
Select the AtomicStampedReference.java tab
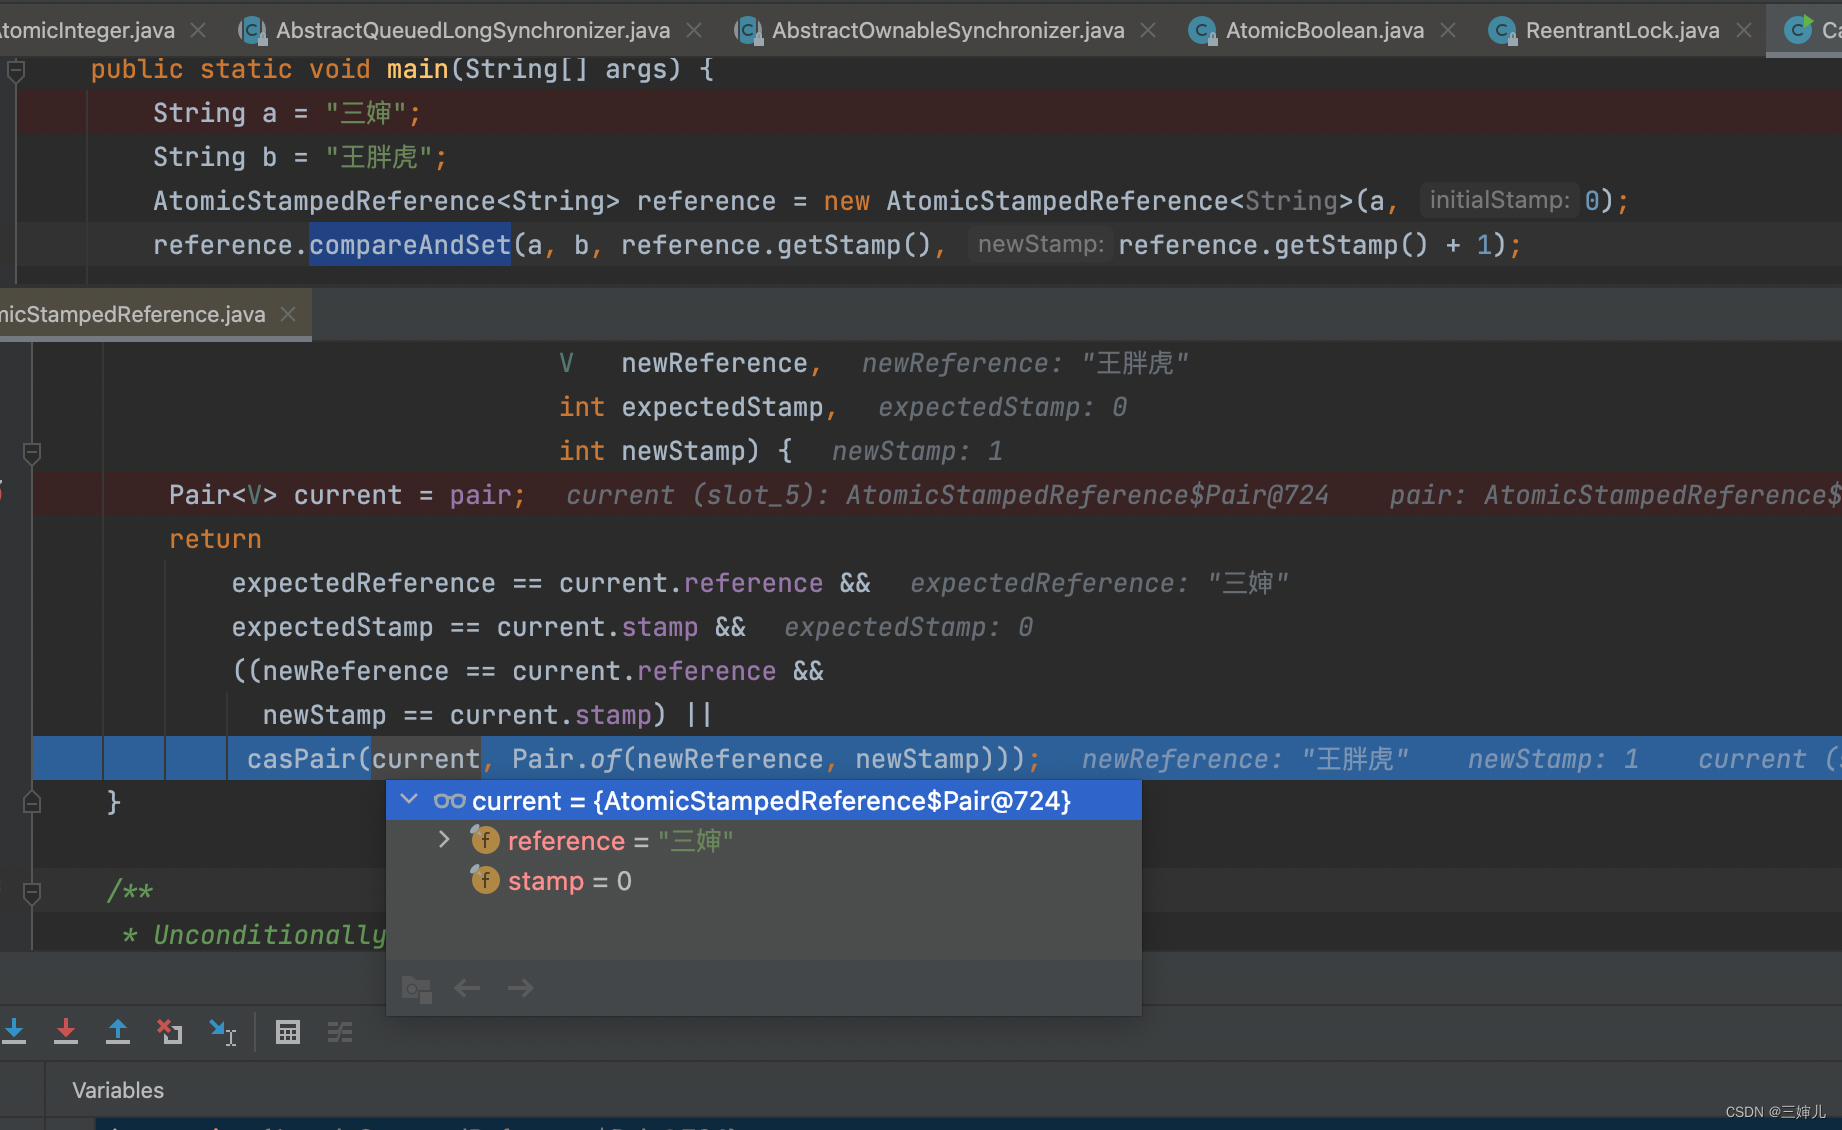pos(133,314)
